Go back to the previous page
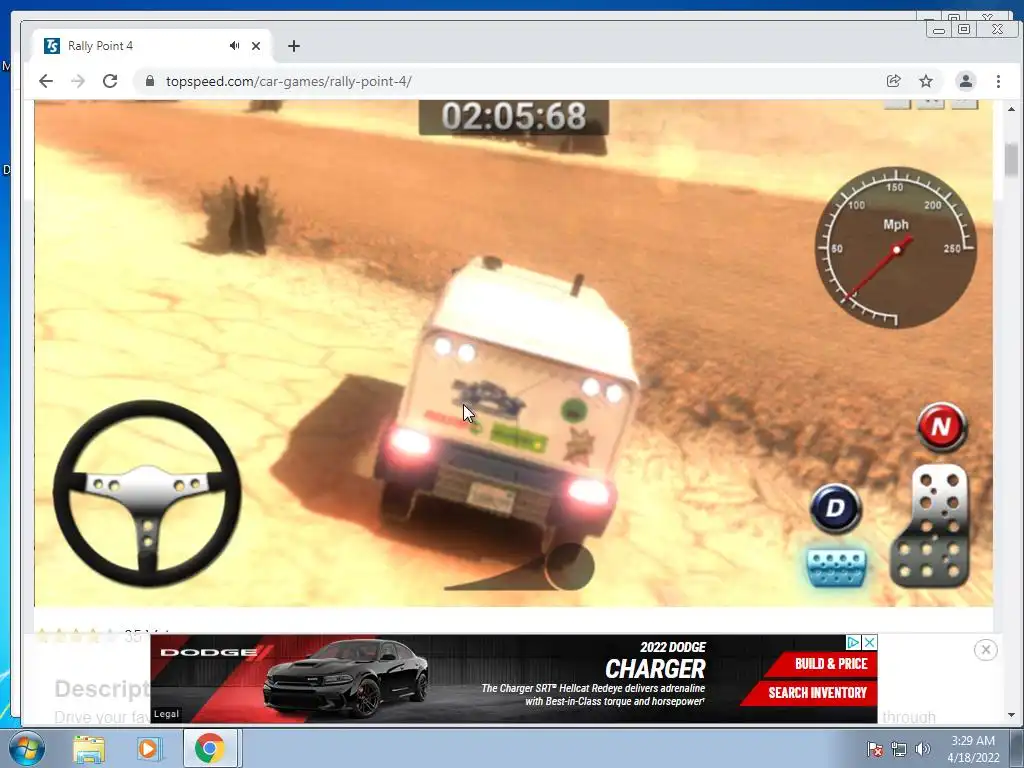Image resolution: width=1024 pixels, height=768 pixels. [x=46, y=81]
